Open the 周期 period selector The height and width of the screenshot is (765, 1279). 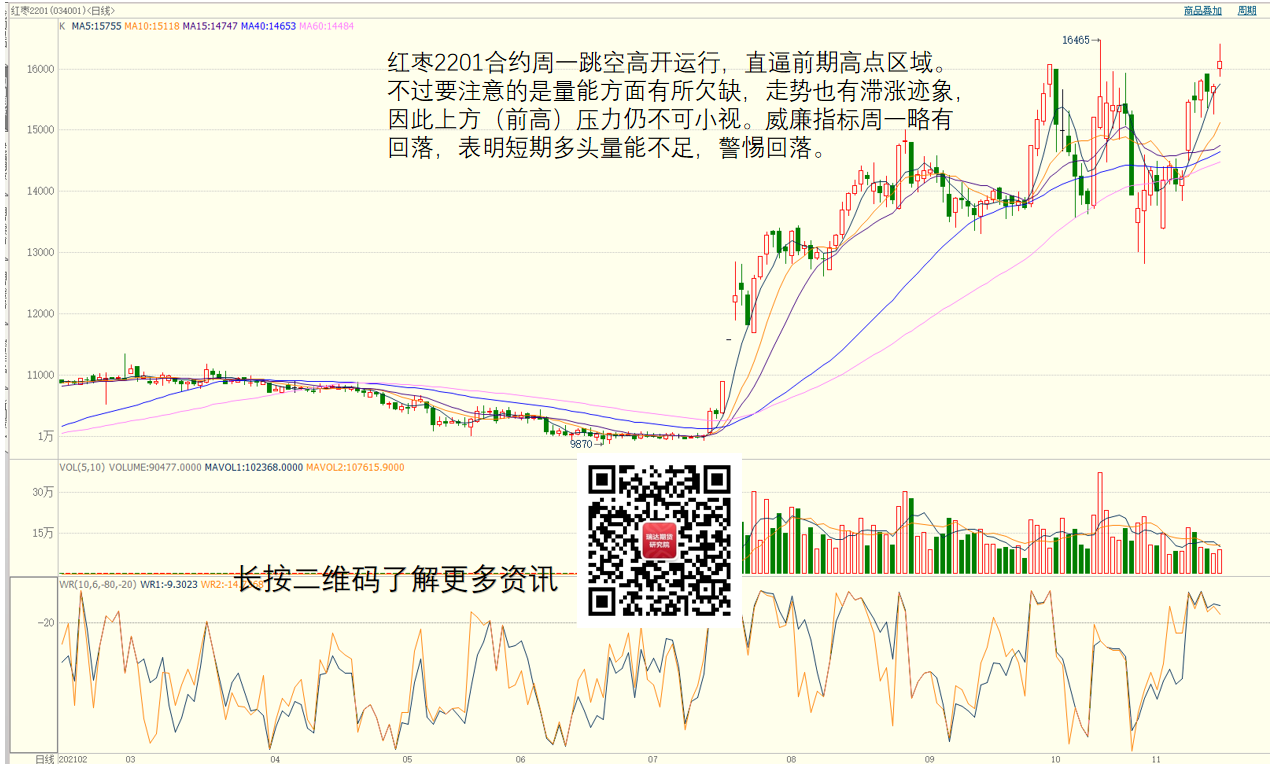click(1246, 10)
